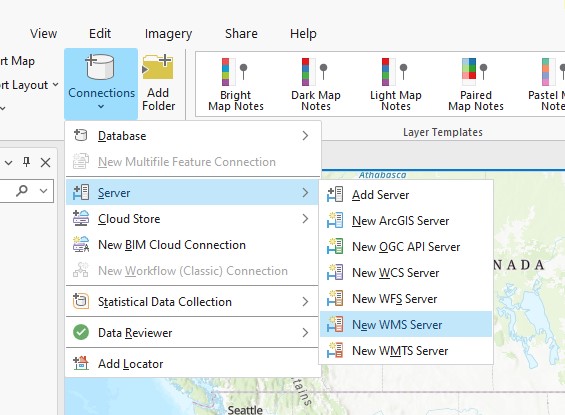Select the Server menu entry

pyautogui.click(x=193, y=193)
